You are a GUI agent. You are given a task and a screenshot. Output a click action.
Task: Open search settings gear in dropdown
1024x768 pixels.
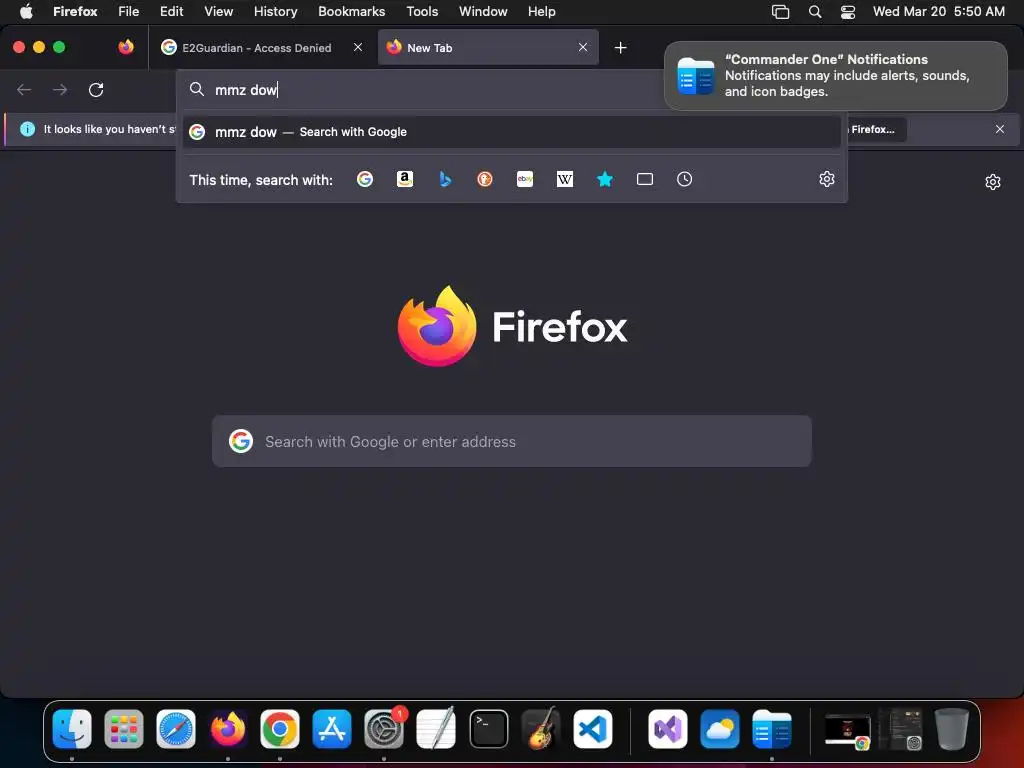tap(827, 179)
